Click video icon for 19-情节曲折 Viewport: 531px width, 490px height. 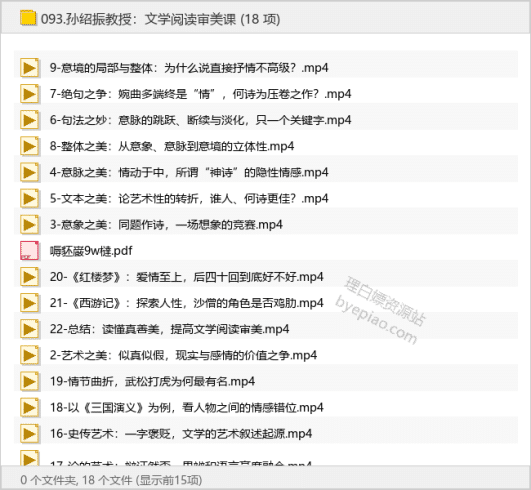[x=29, y=381]
